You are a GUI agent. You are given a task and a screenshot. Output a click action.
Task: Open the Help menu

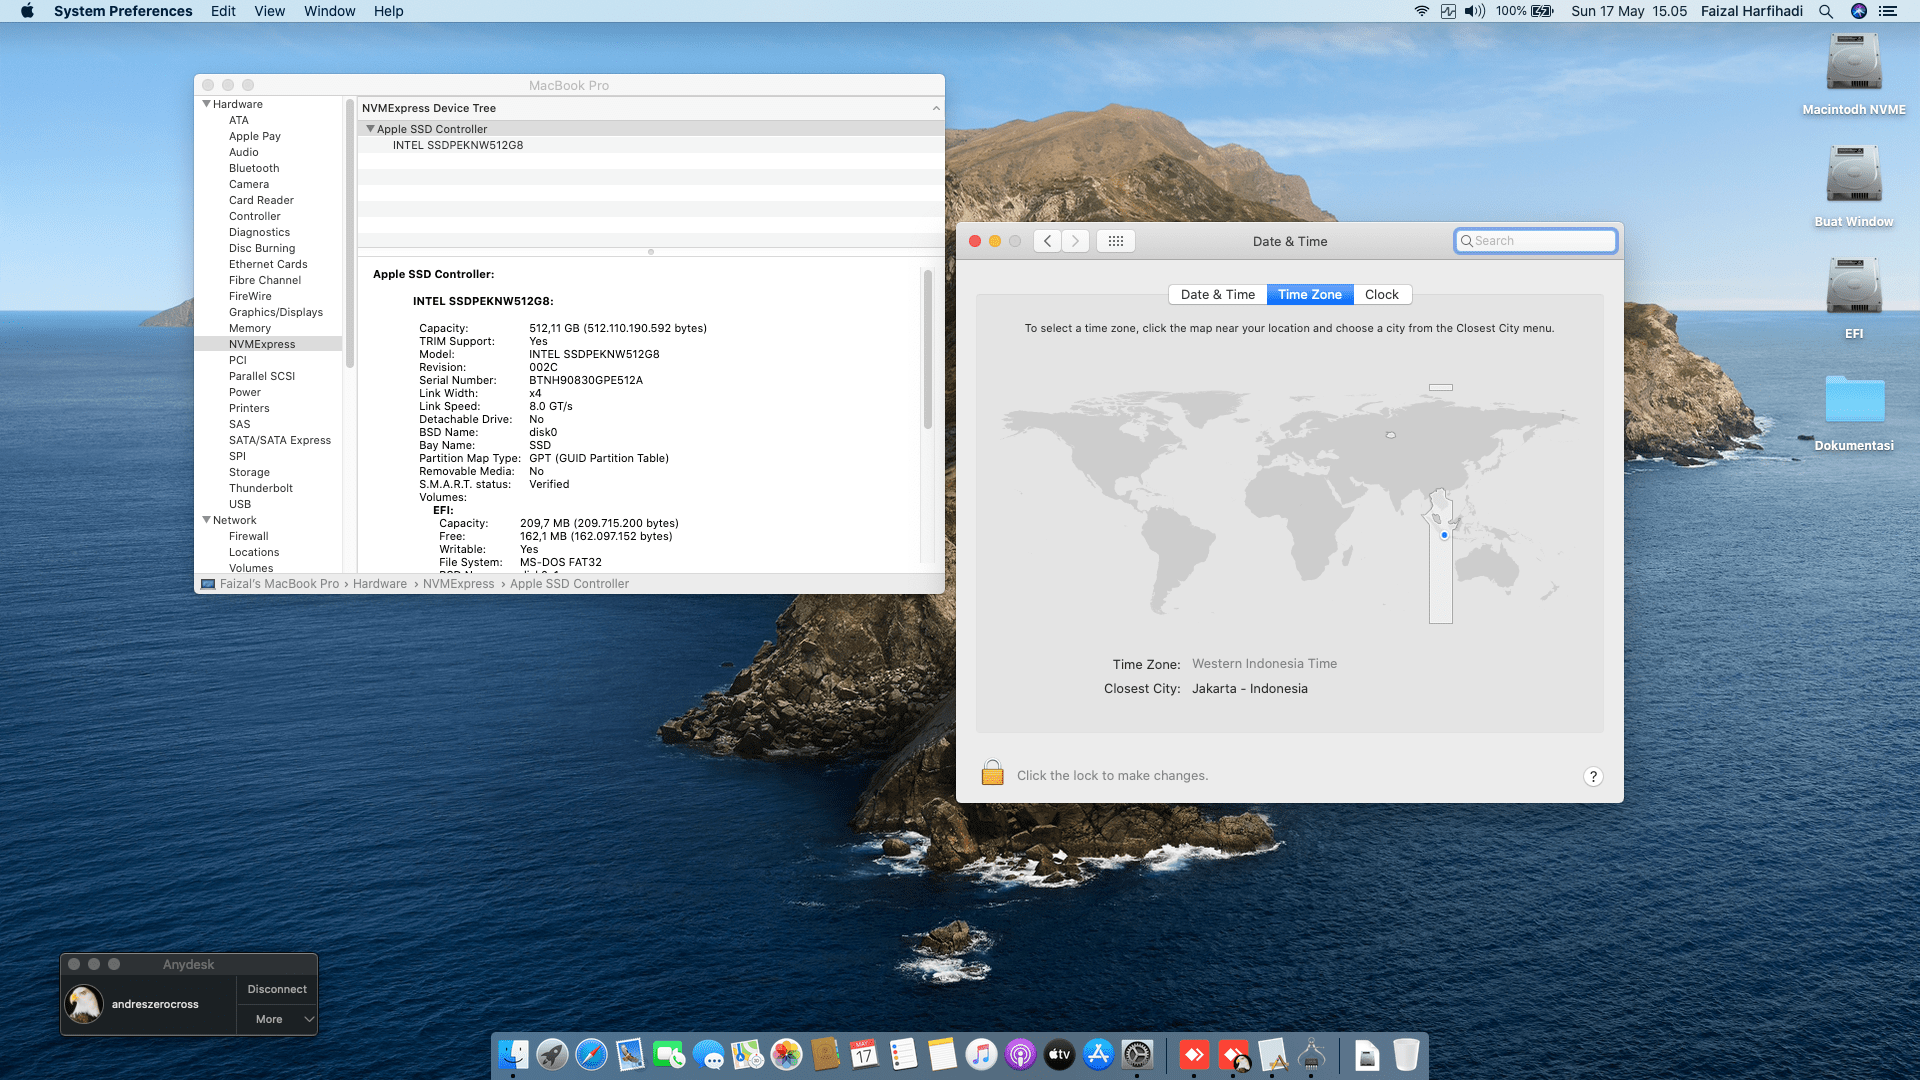pos(388,11)
